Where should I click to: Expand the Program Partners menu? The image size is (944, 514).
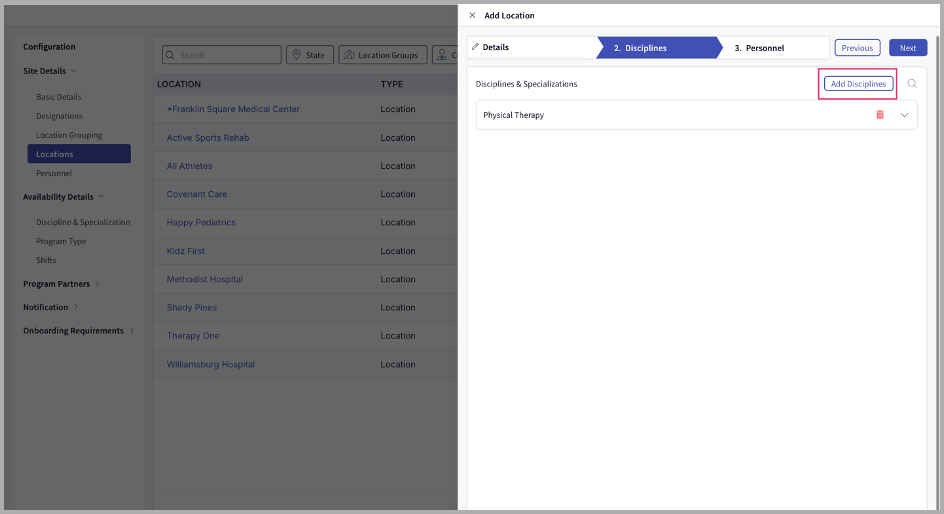[x=98, y=284]
